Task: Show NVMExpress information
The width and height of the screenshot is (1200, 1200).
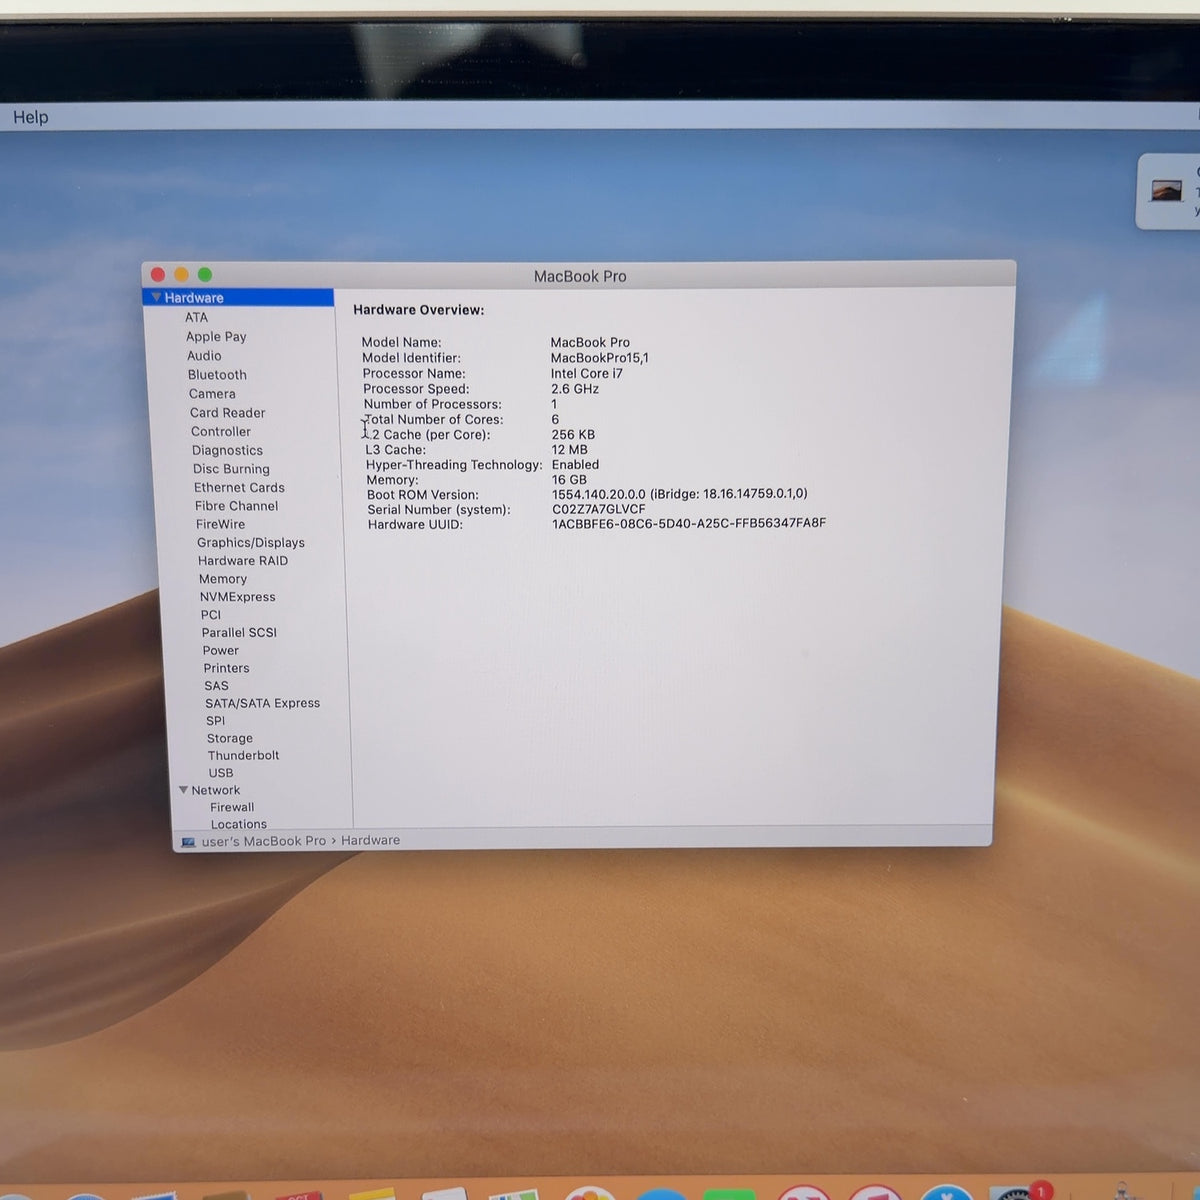Action: [237, 597]
